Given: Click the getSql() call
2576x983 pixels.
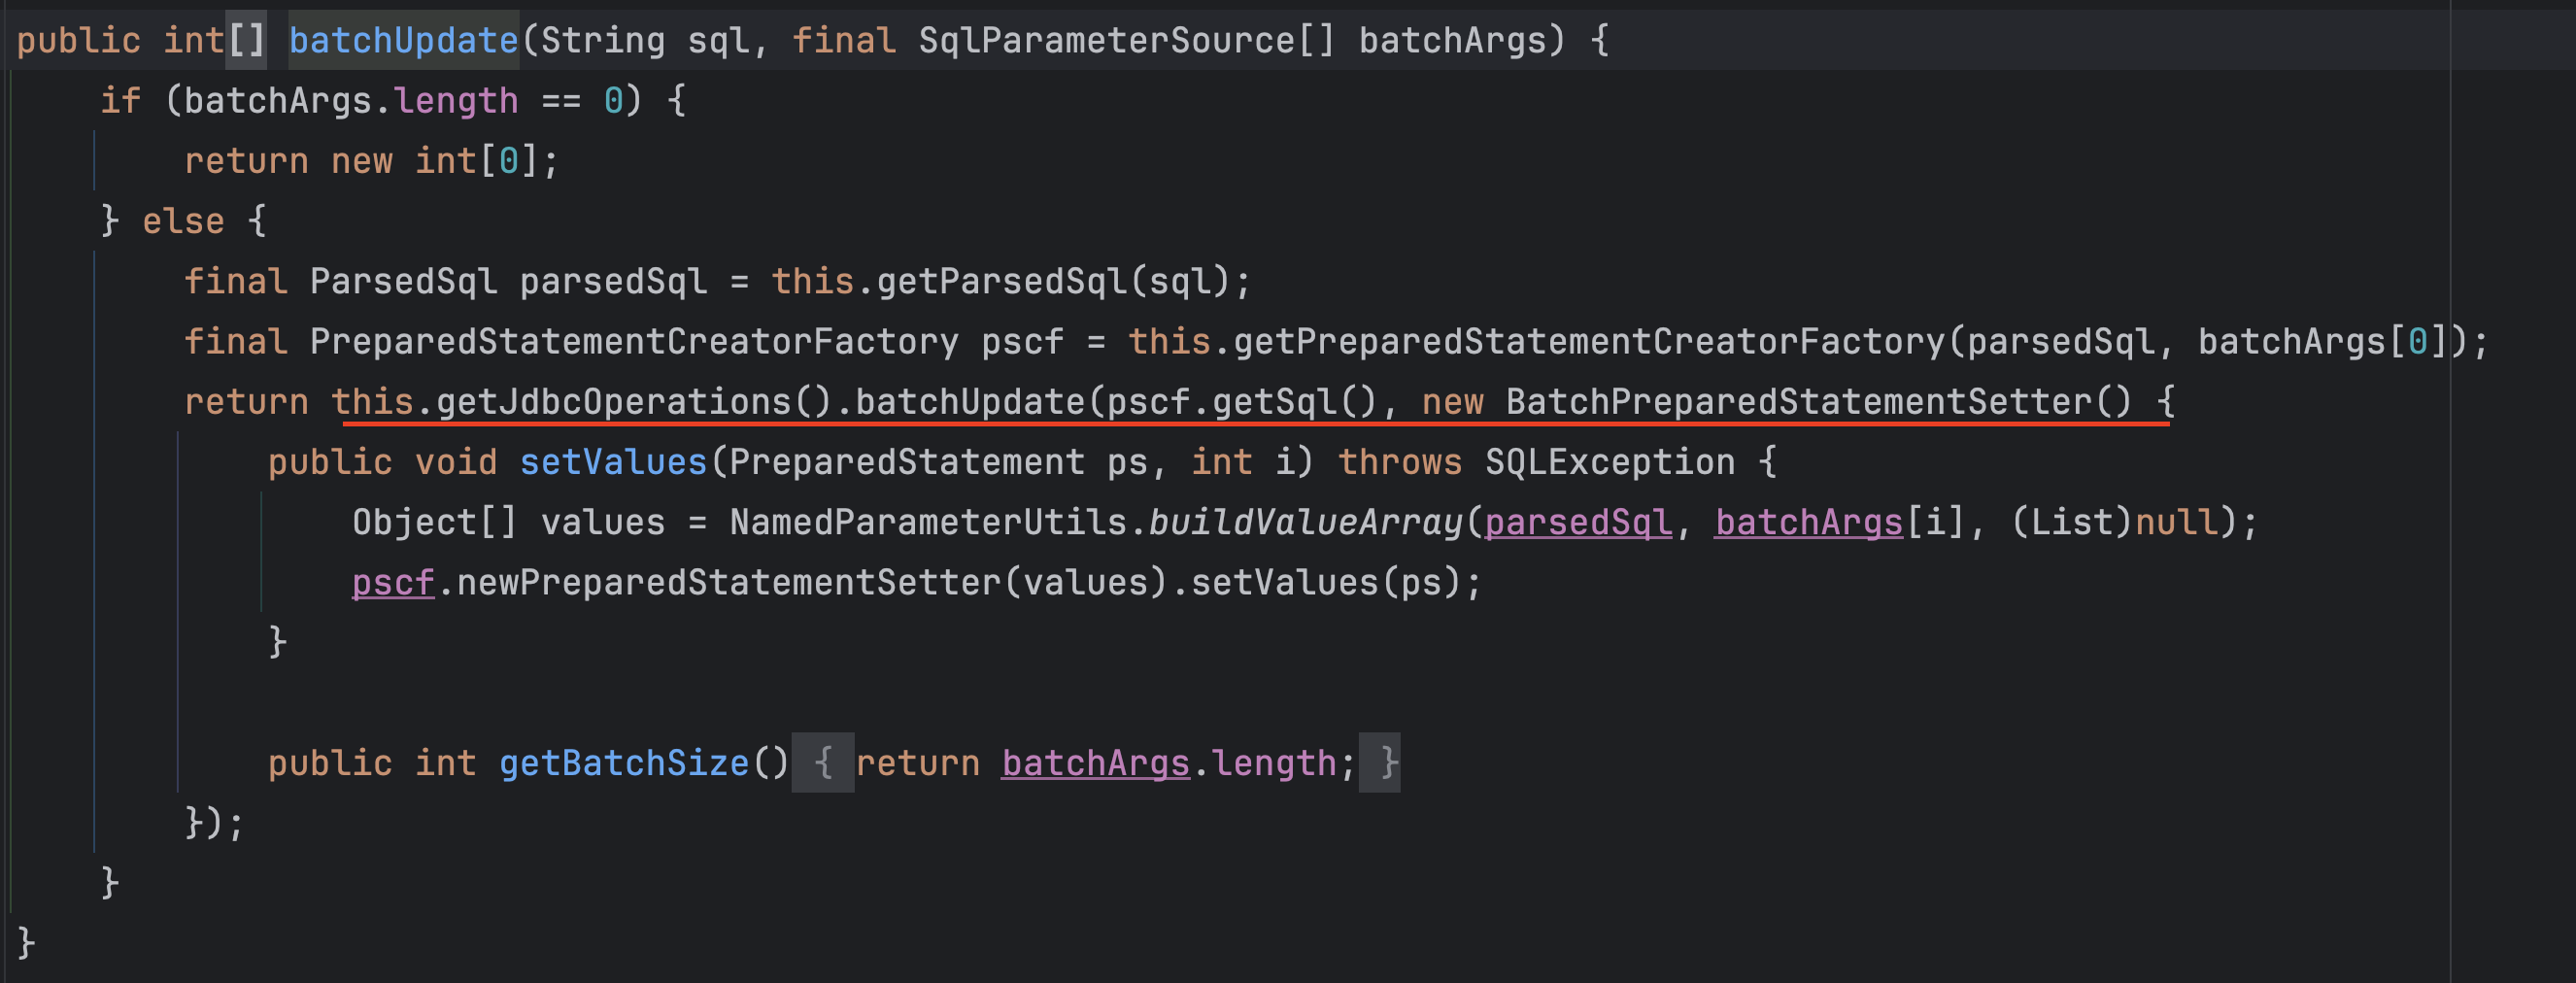Looking at the screenshot, I should pyautogui.click(x=1294, y=402).
